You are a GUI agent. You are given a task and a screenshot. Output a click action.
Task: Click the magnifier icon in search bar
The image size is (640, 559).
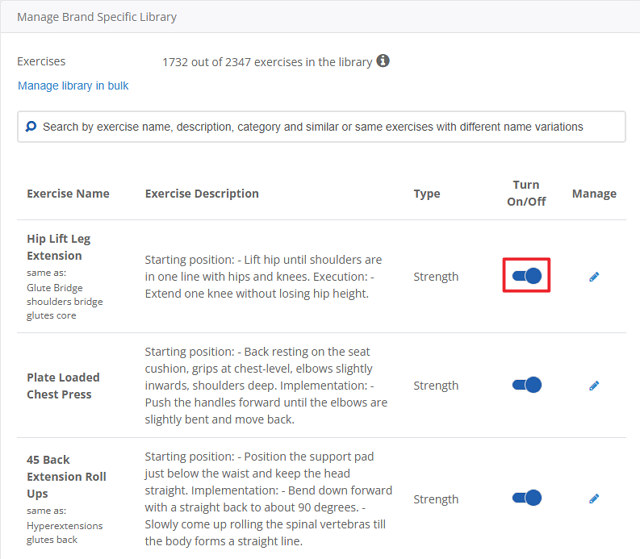point(31,127)
